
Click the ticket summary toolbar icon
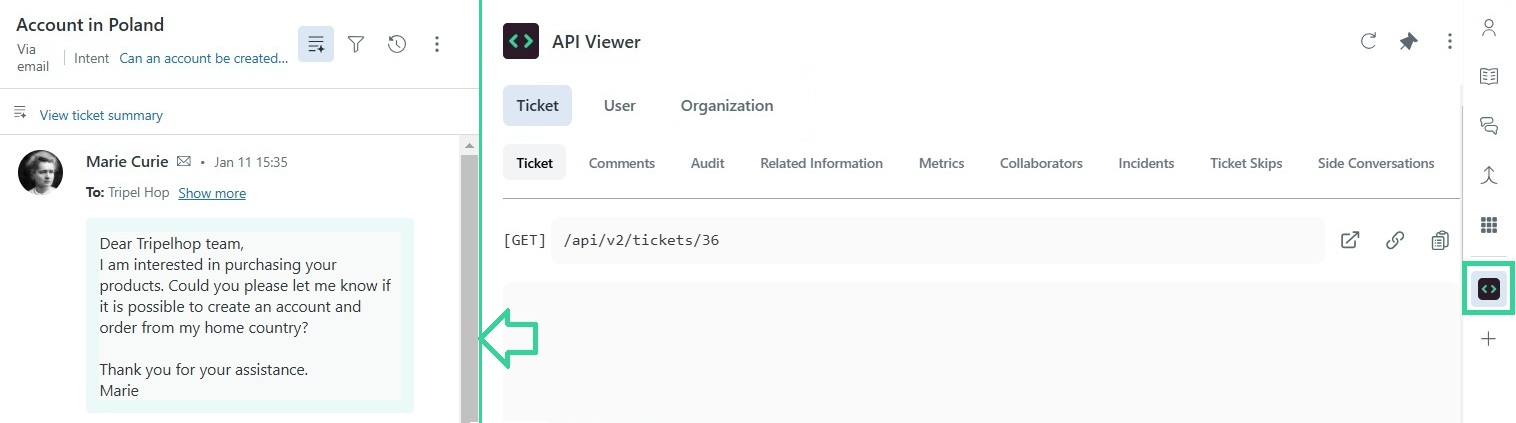(316, 44)
